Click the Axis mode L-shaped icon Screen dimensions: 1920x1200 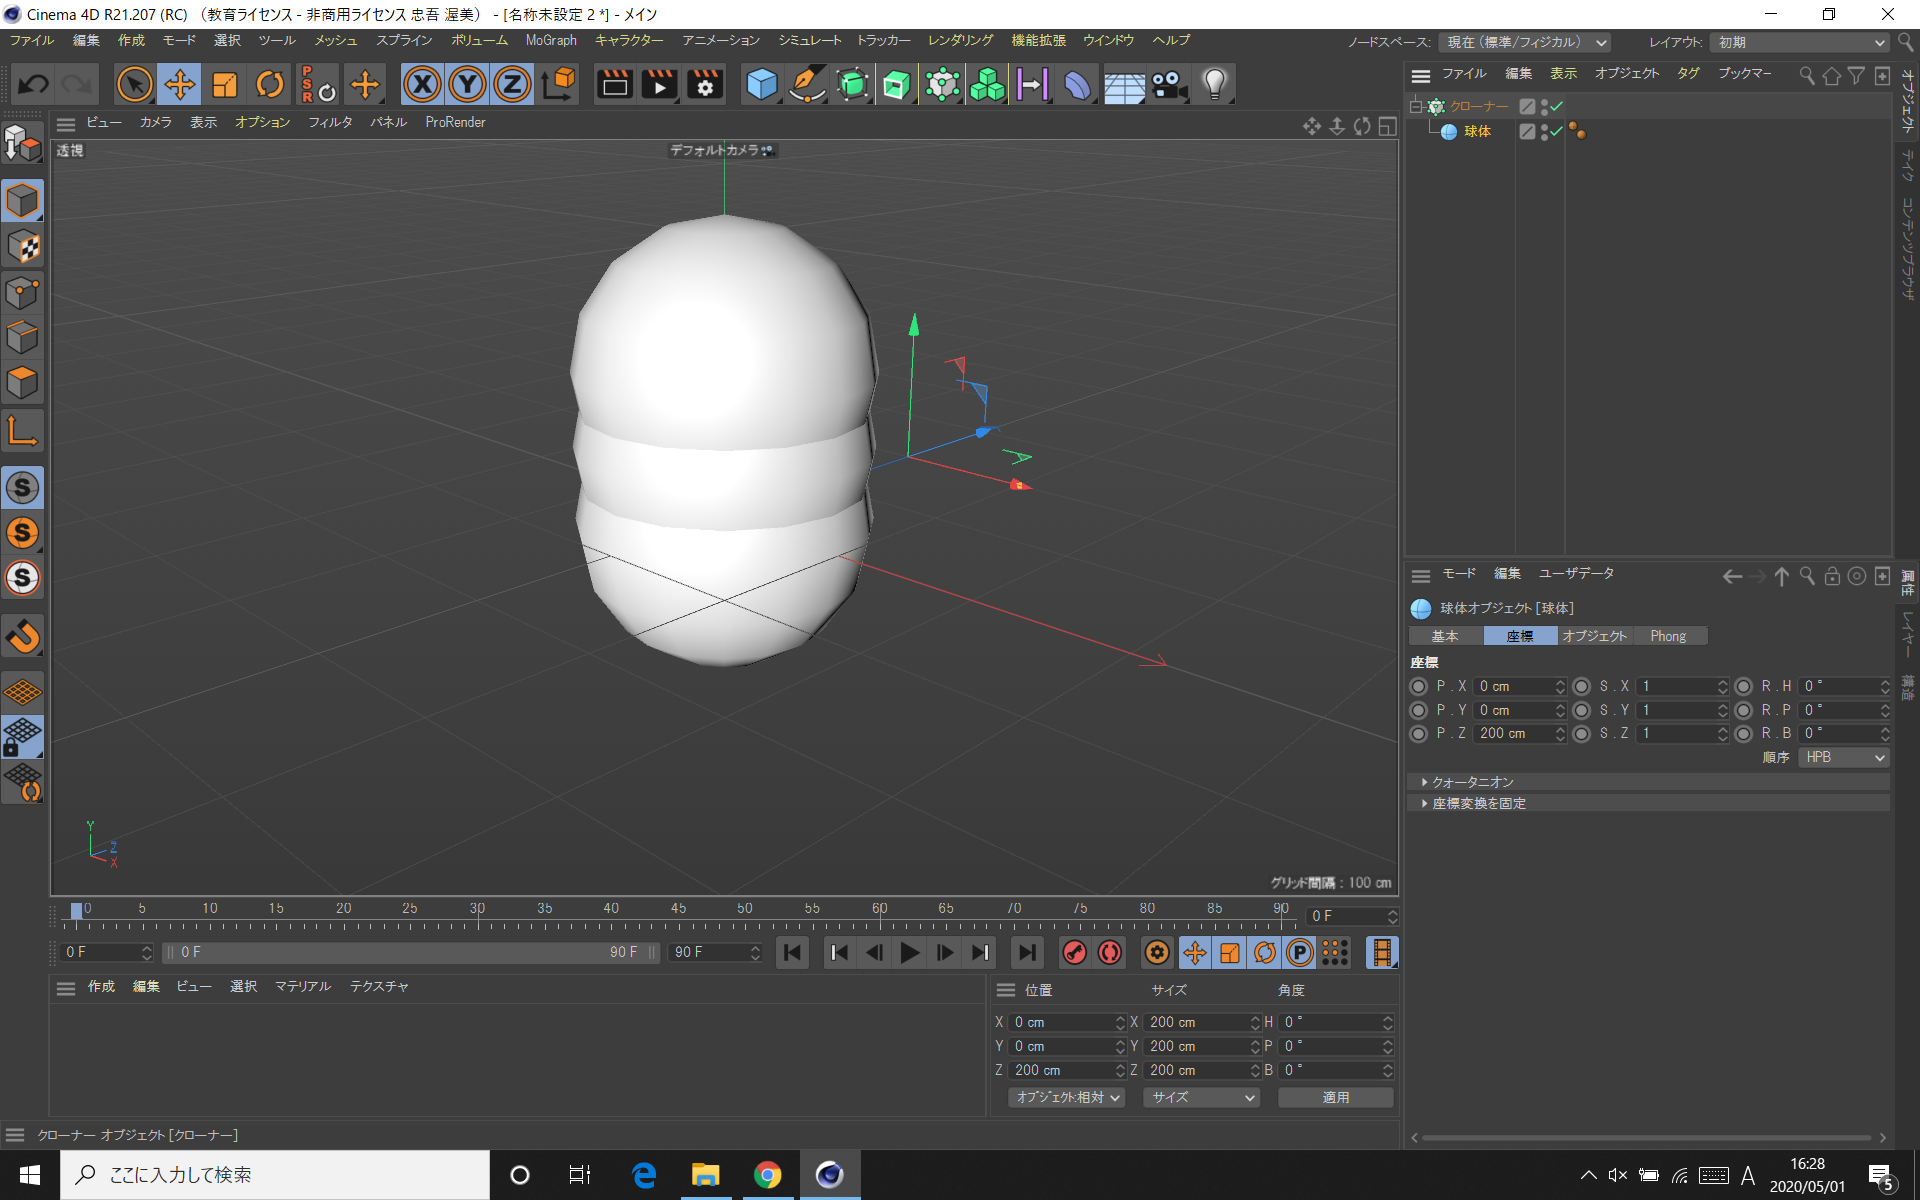[22, 431]
